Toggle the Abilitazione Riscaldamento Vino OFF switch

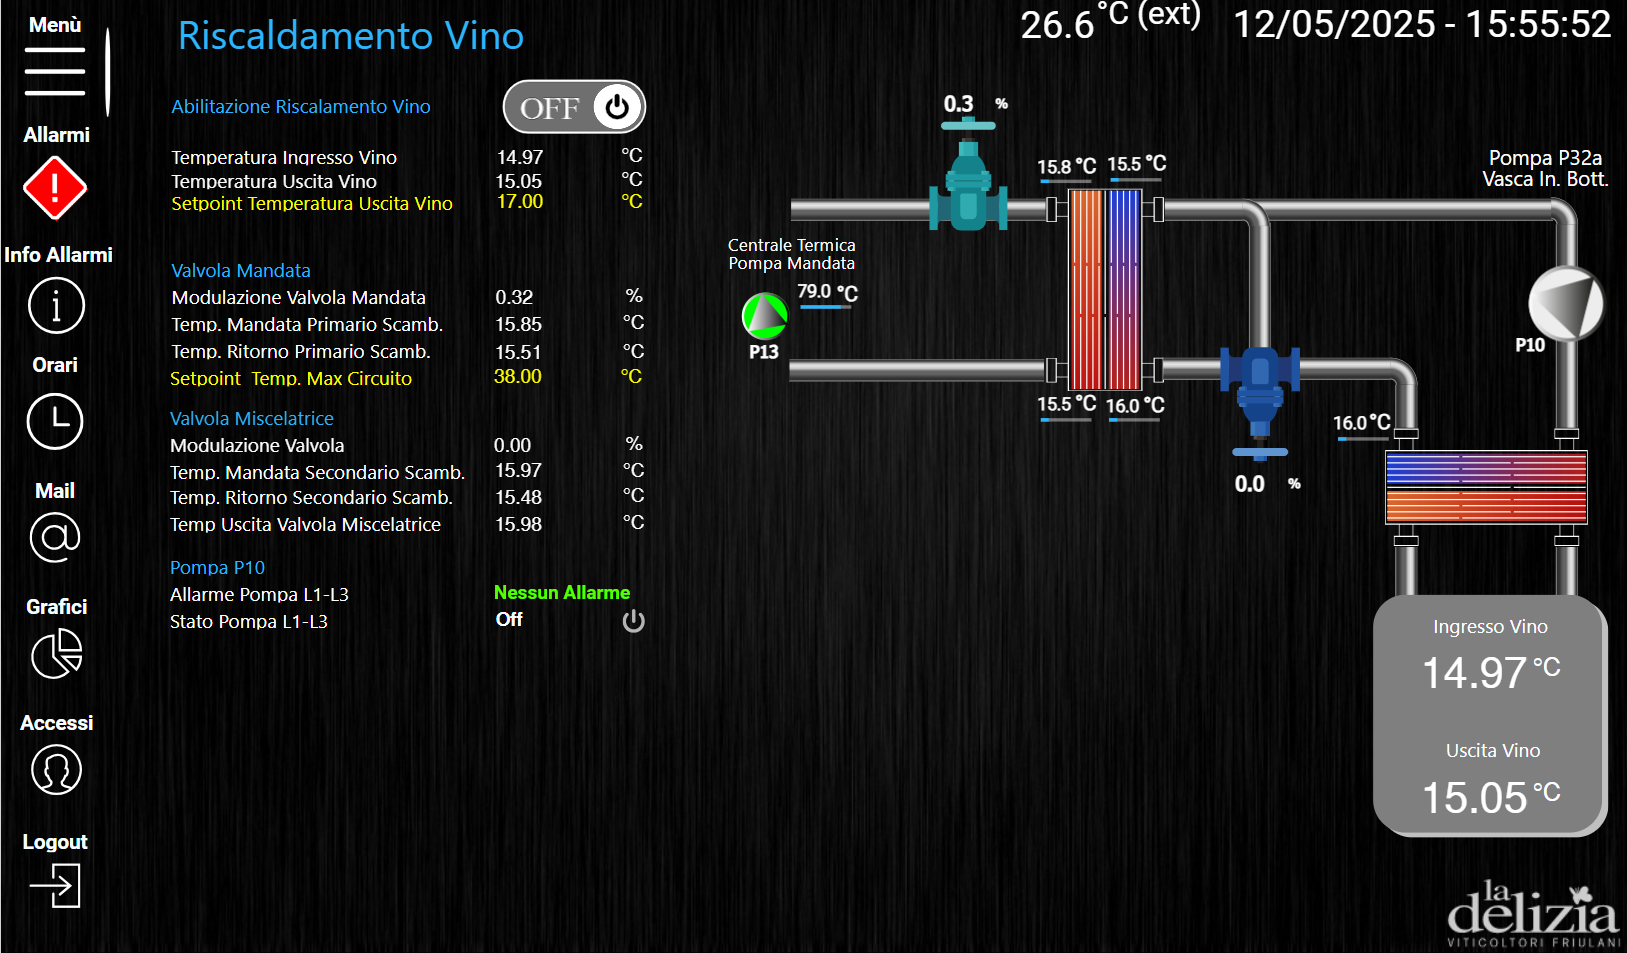(574, 107)
